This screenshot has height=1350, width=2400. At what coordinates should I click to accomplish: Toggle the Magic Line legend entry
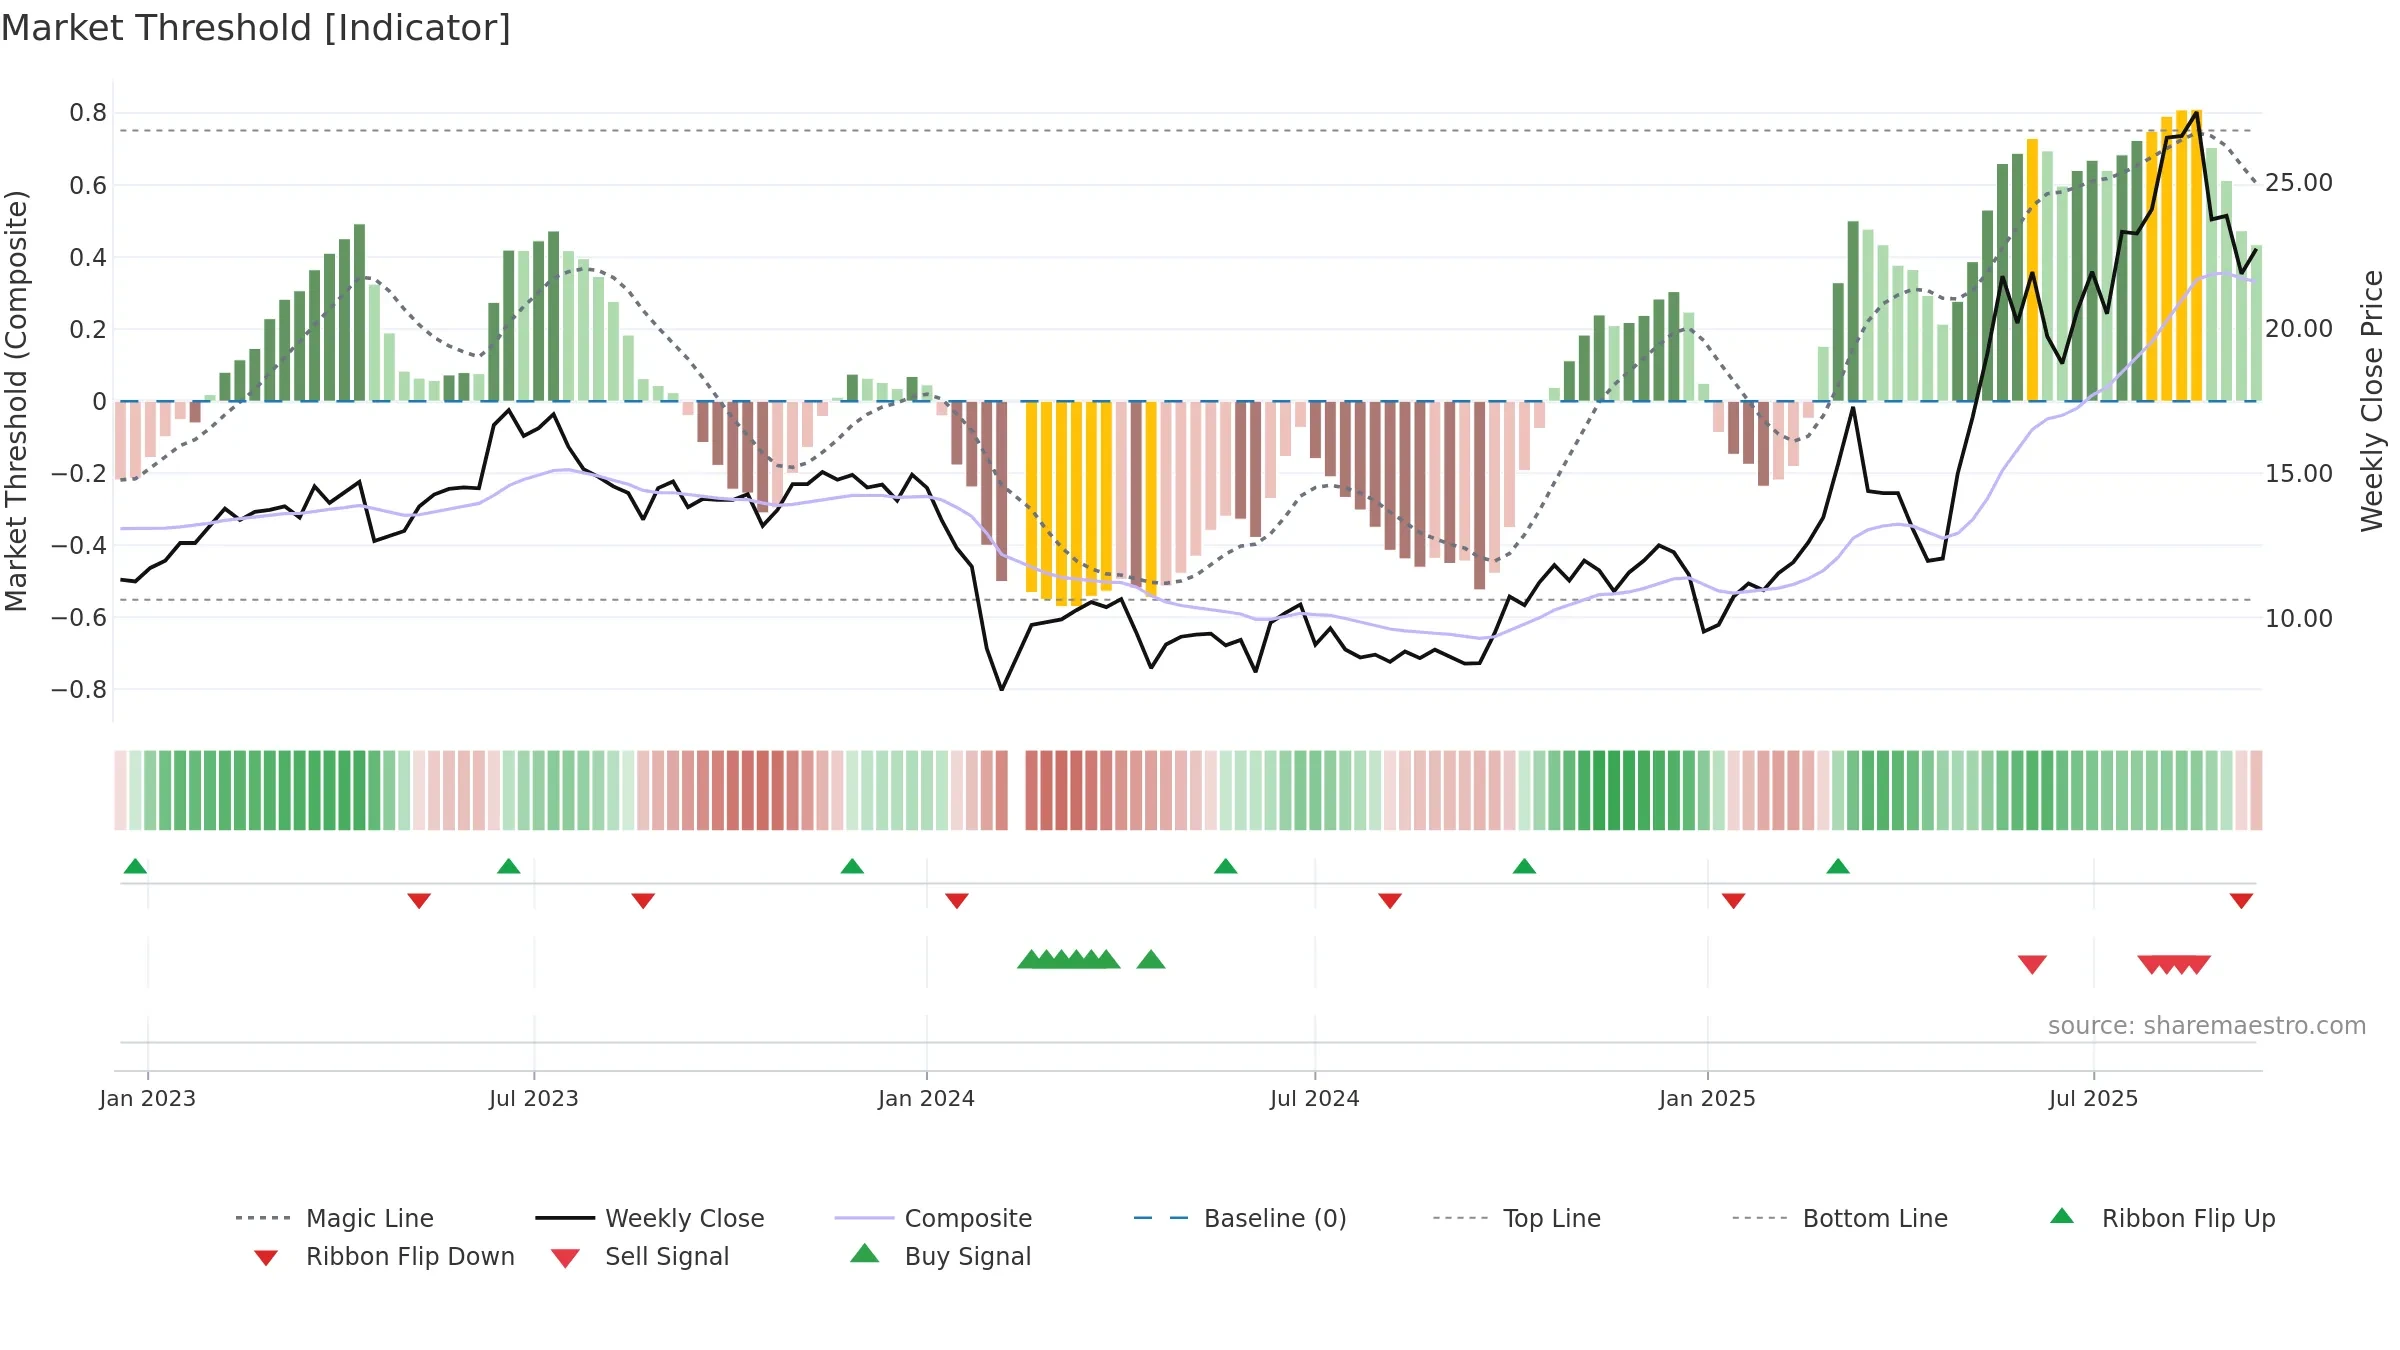point(334,1218)
